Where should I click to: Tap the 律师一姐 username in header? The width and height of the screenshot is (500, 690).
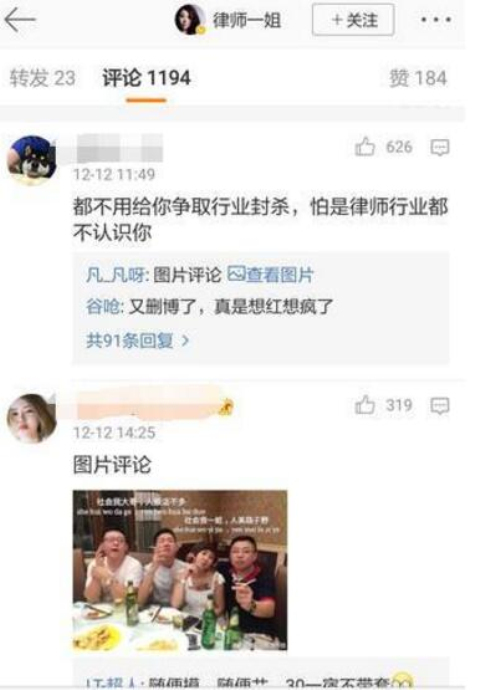tap(247, 20)
